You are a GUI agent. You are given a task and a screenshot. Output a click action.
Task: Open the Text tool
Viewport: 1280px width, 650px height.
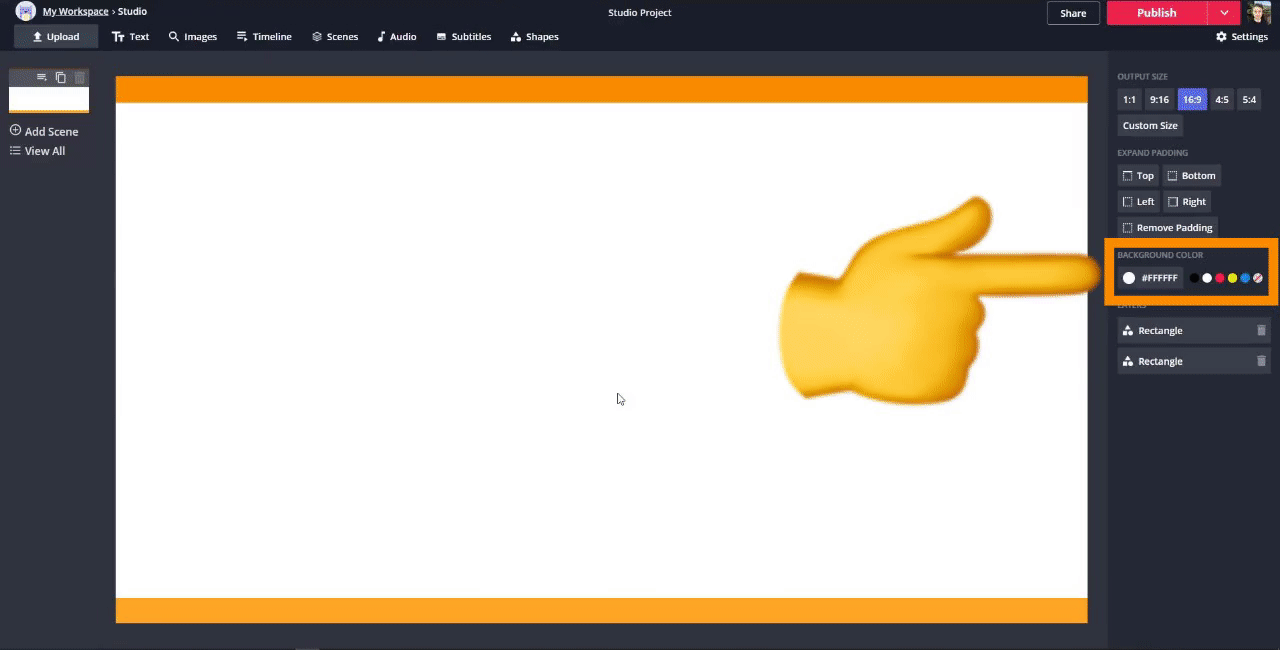[x=131, y=37]
